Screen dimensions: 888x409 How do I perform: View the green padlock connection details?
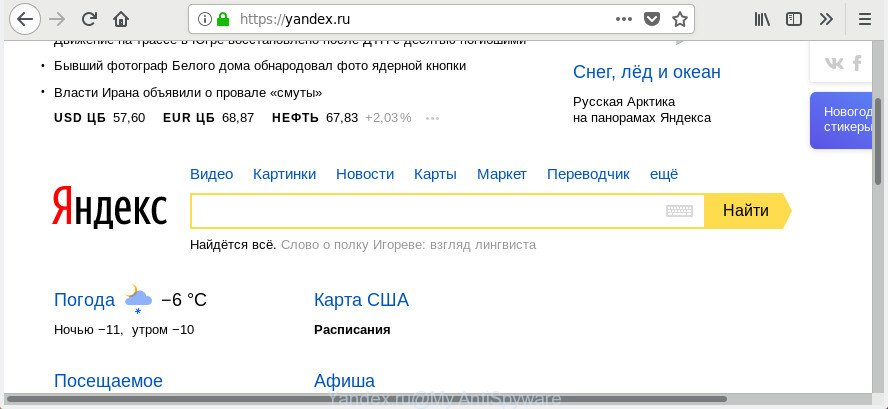pyautogui.click(x=223, y=19)
